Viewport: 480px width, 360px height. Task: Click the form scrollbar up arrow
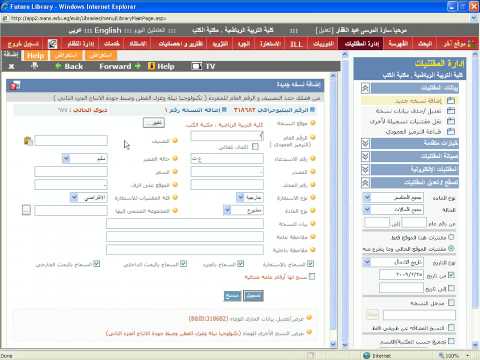pos(332,76)
